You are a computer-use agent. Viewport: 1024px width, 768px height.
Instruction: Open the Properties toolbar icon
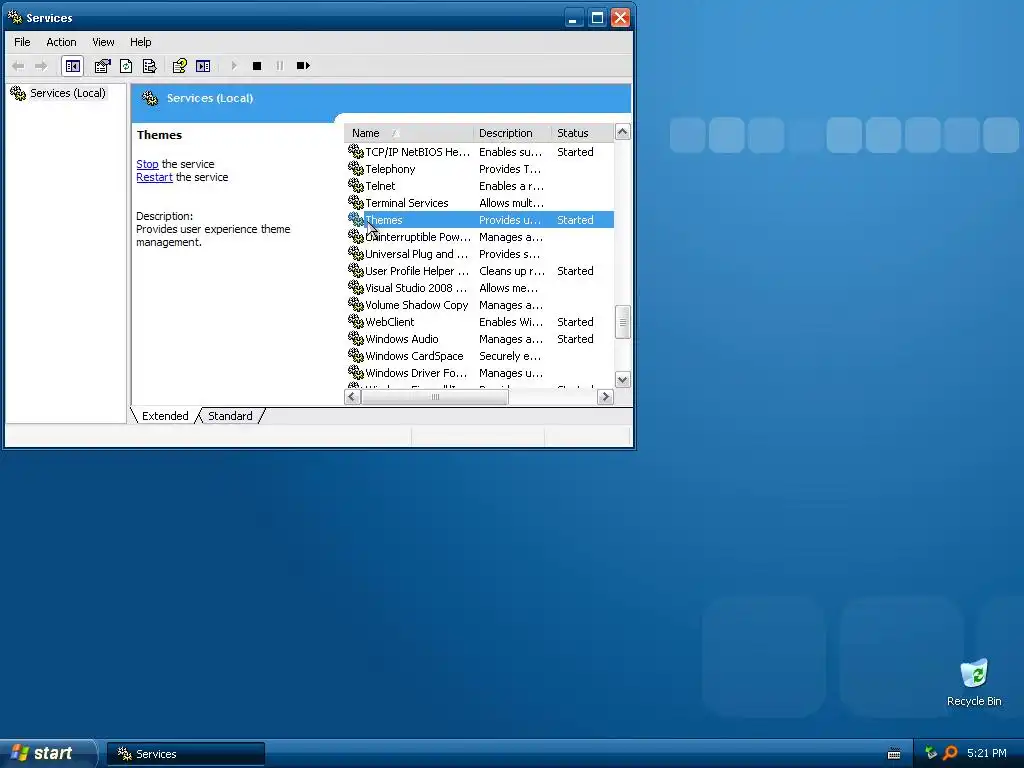(103, 66)
